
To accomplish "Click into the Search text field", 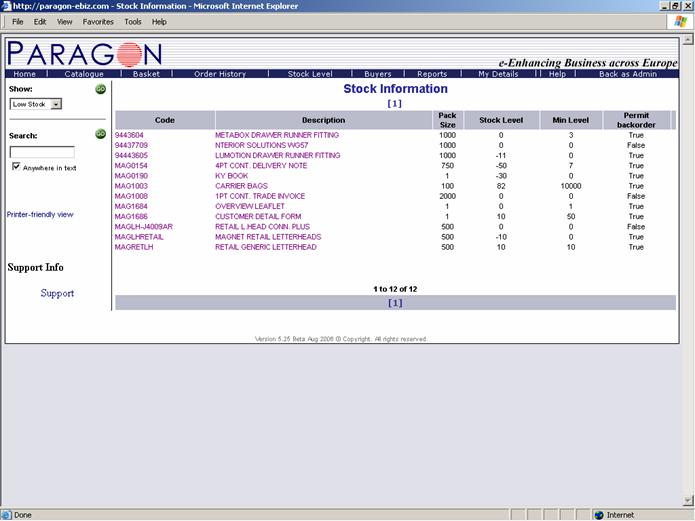I will coord(42,152).
